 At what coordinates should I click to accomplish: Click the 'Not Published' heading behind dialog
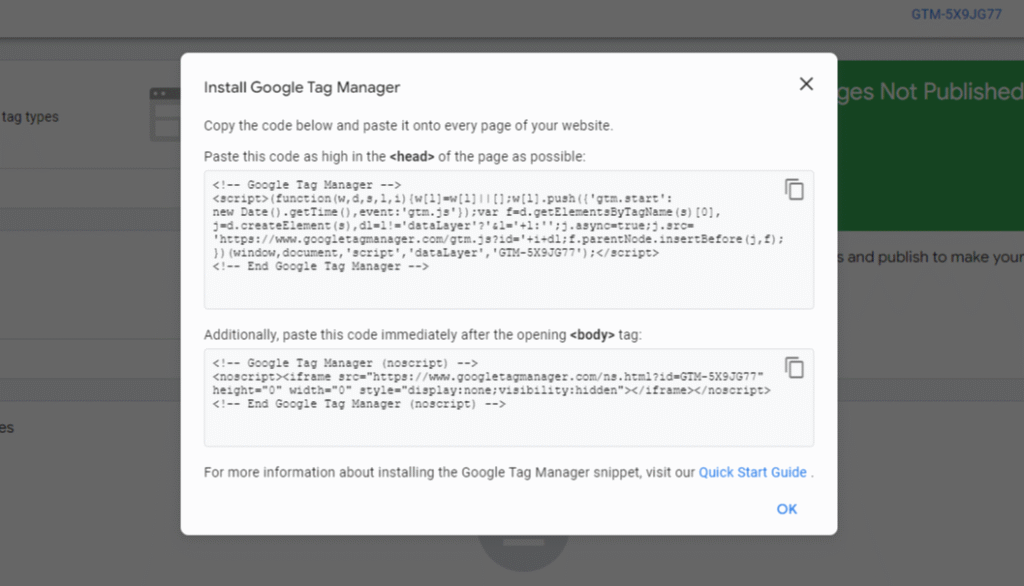[x=931, y=91]
